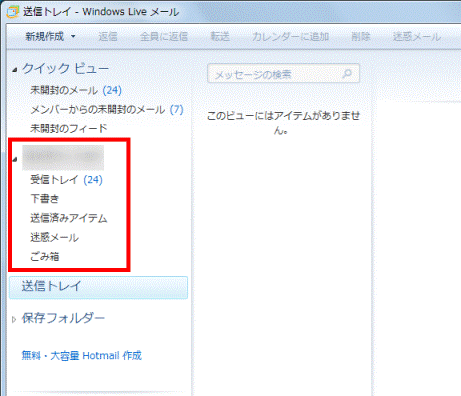
Task: Click 削除 in the toolbar
Action: click(361, 36)
